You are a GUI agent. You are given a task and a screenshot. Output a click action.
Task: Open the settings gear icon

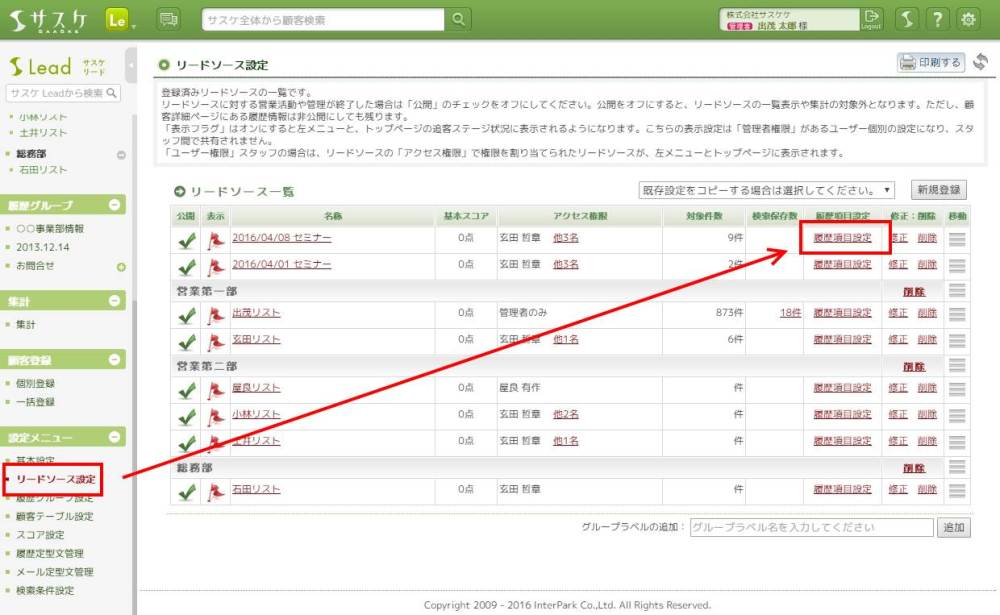tap(968, 19)
